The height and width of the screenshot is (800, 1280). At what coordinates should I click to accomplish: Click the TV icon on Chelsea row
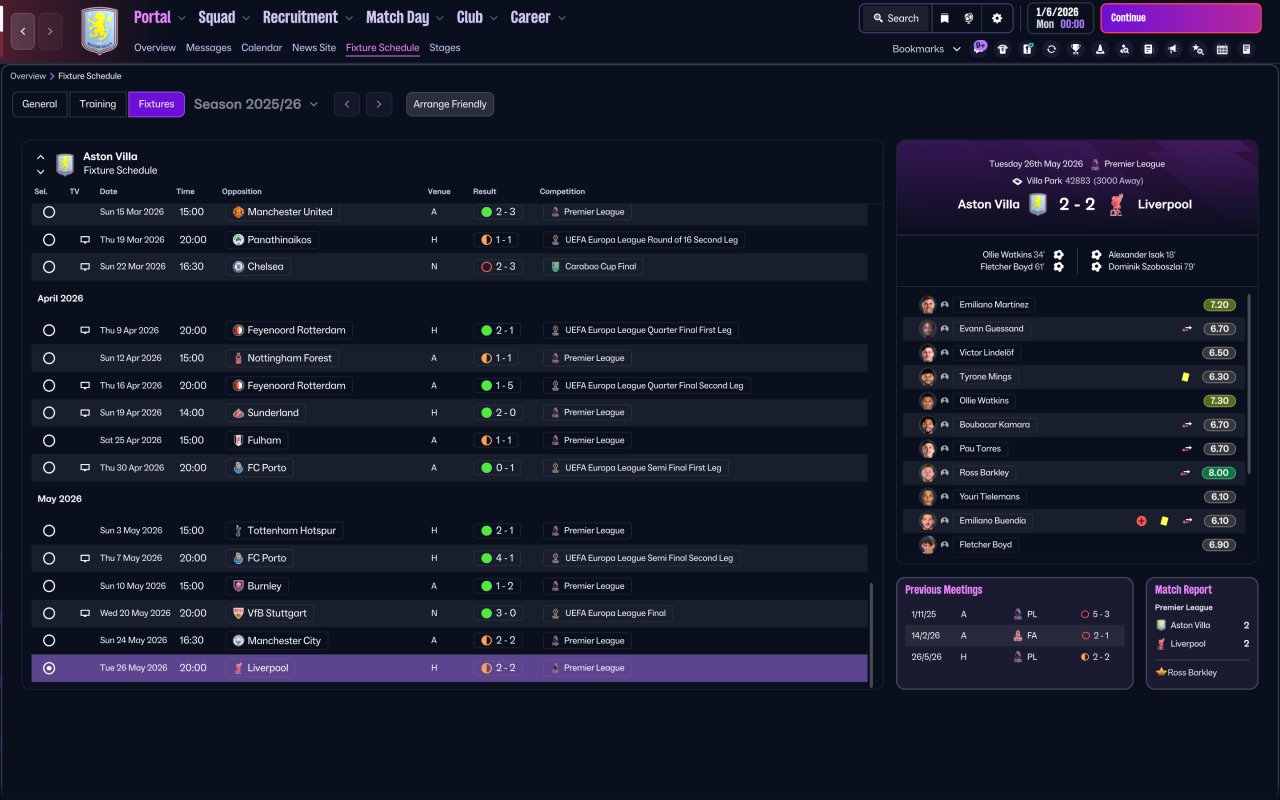pyautogui.click(x=85, y=267)
